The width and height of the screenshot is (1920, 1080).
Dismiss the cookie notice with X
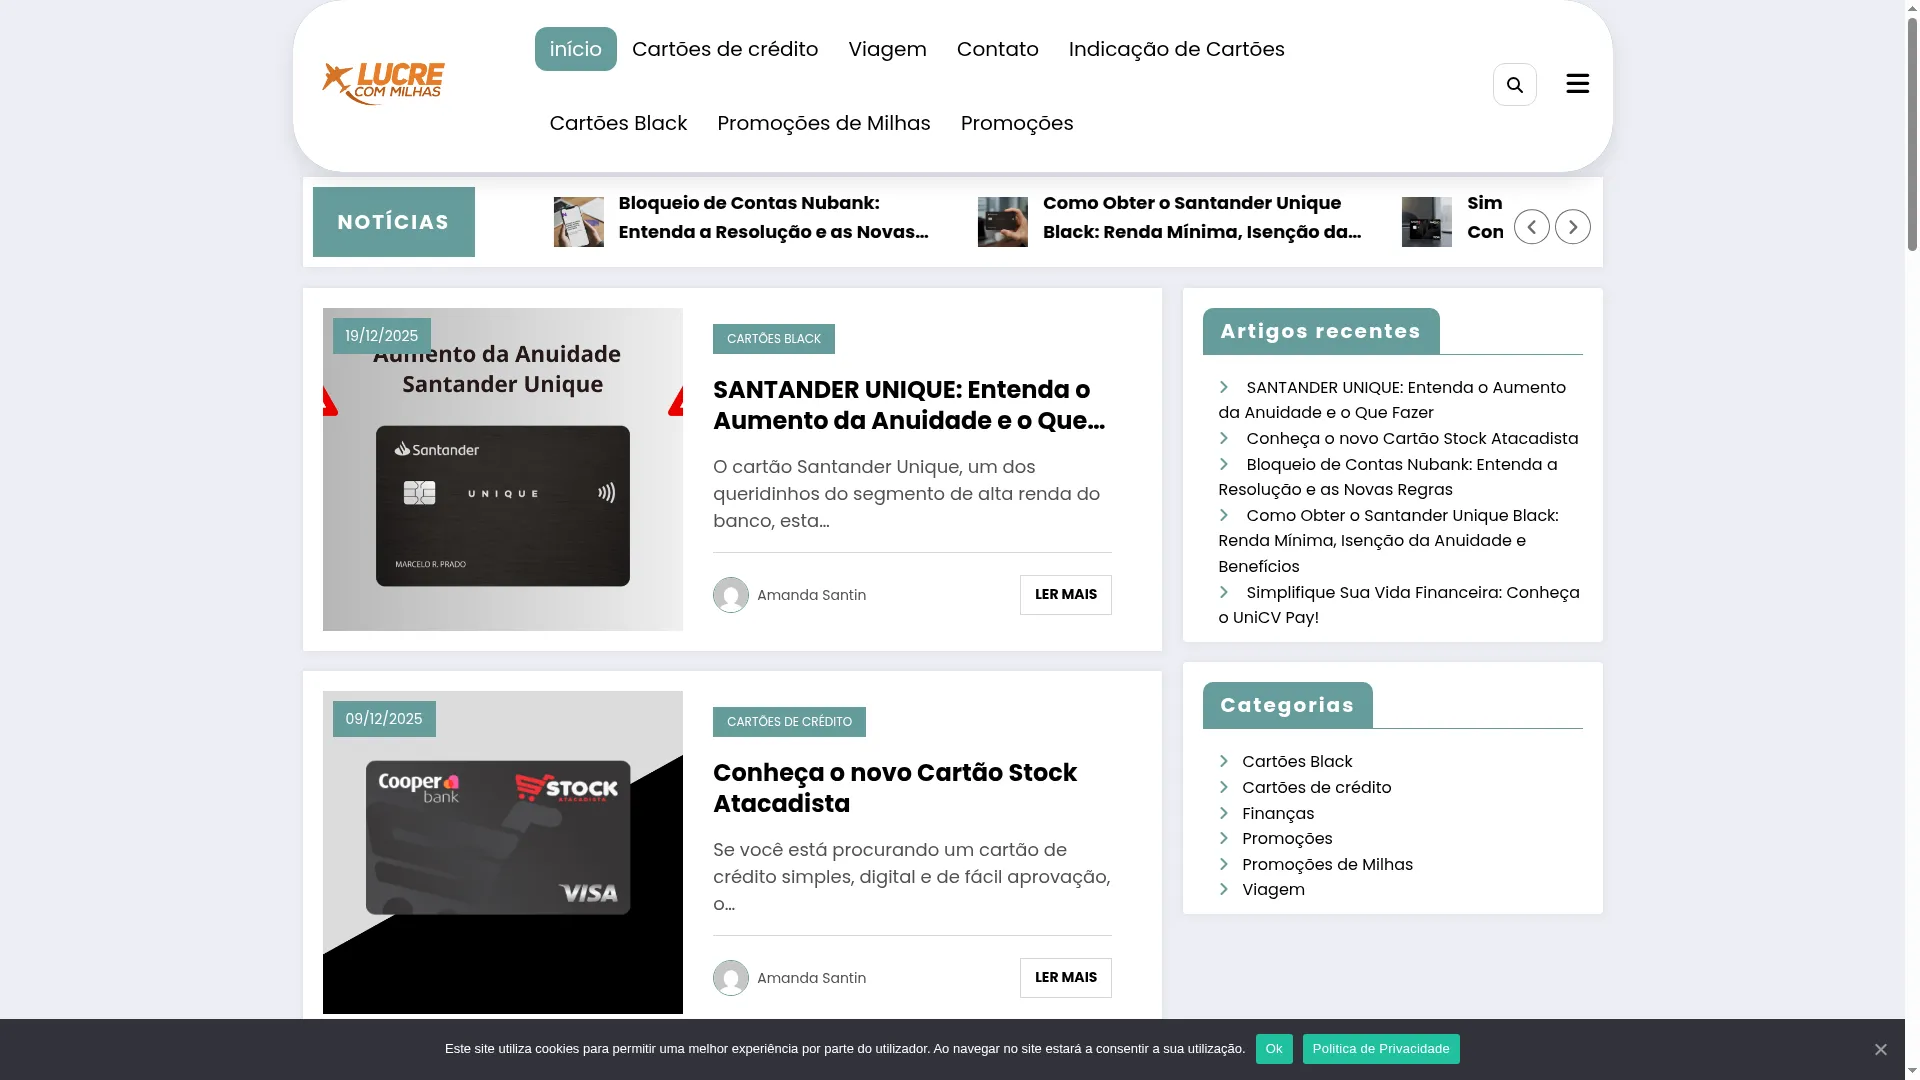[1880, 1049]
